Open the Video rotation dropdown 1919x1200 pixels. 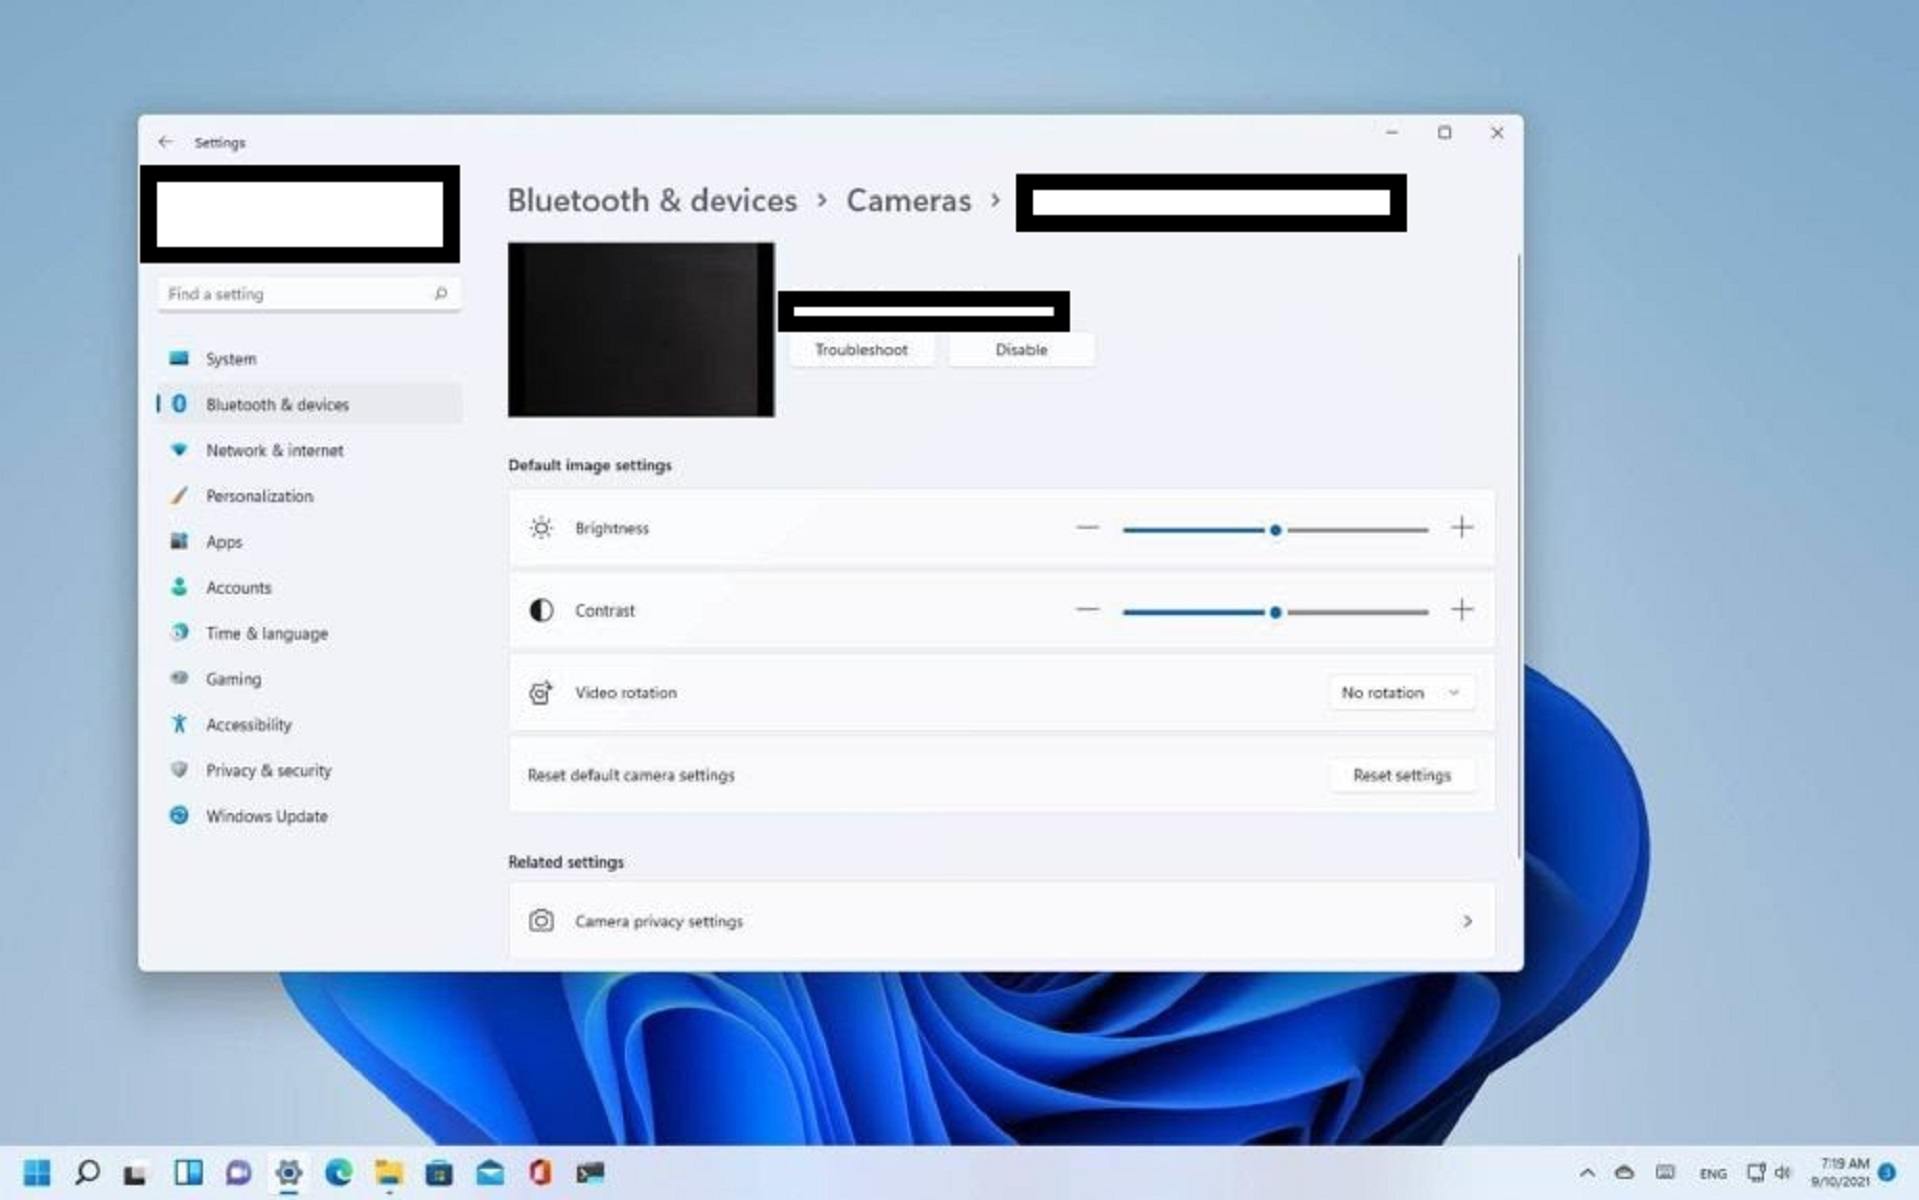(x=1400, y=692)
